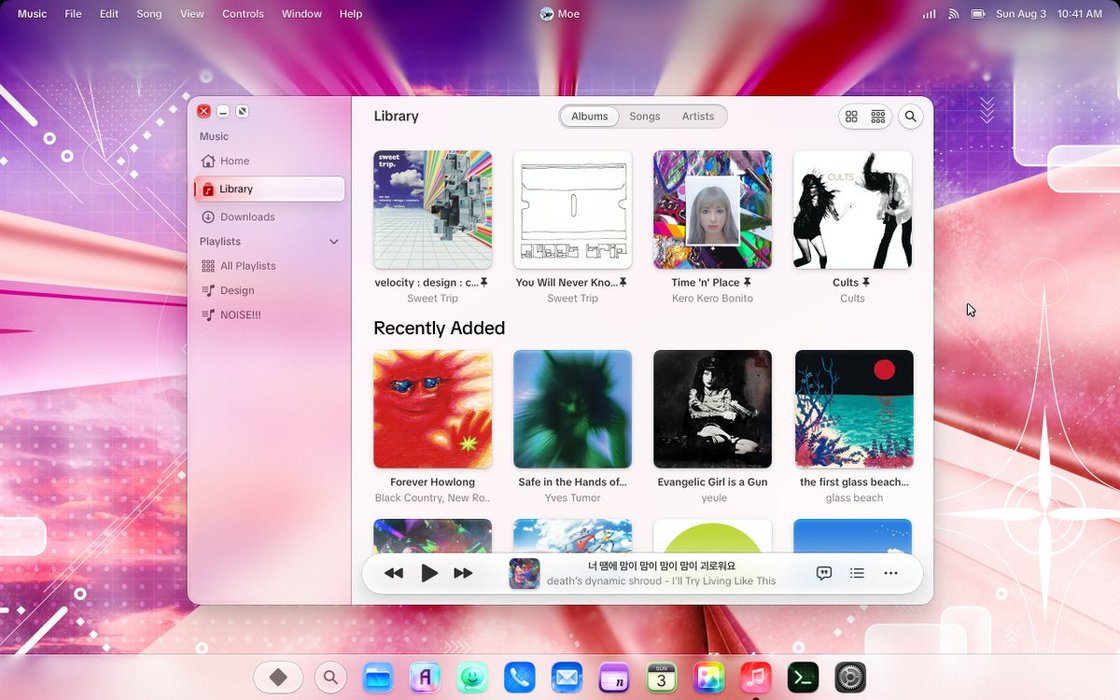Open the font app dock icon
Viewport: 1120px width, 700px height.
click(x=424, y=677)
